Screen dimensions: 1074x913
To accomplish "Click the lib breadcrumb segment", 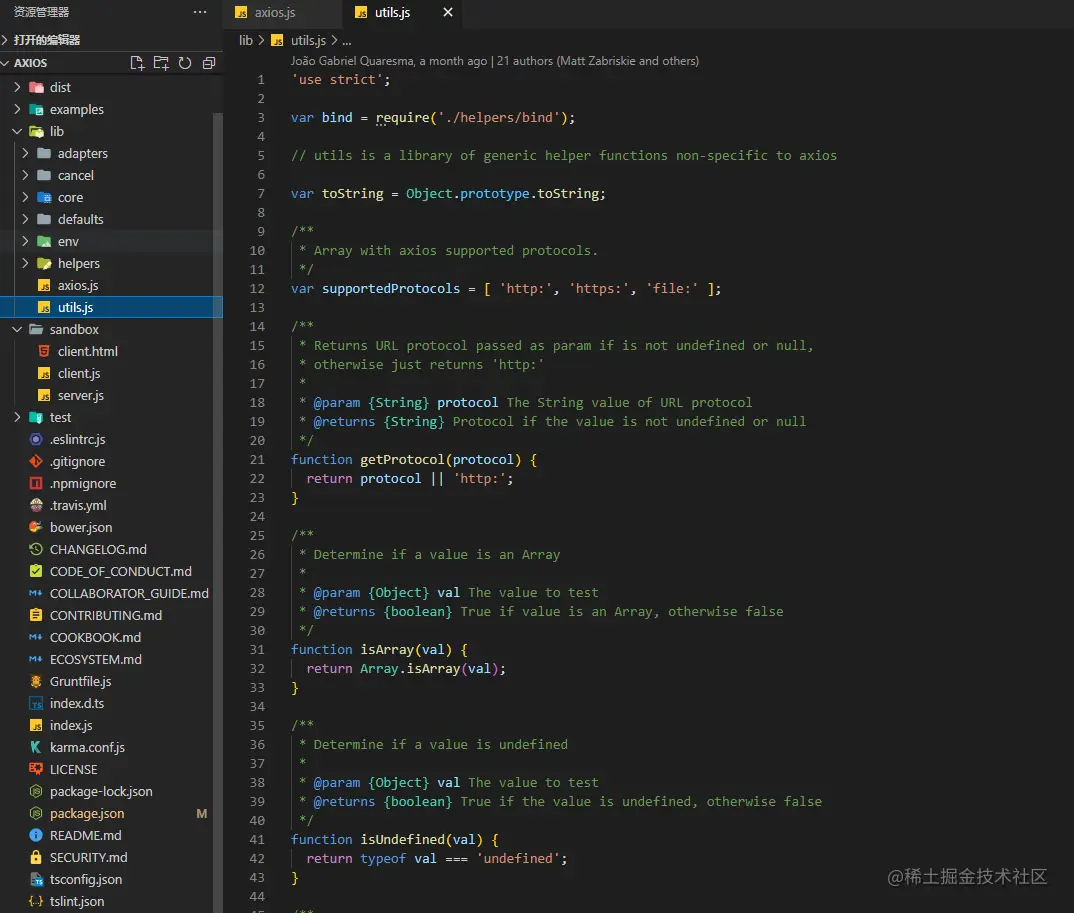I will pos(245,40).
